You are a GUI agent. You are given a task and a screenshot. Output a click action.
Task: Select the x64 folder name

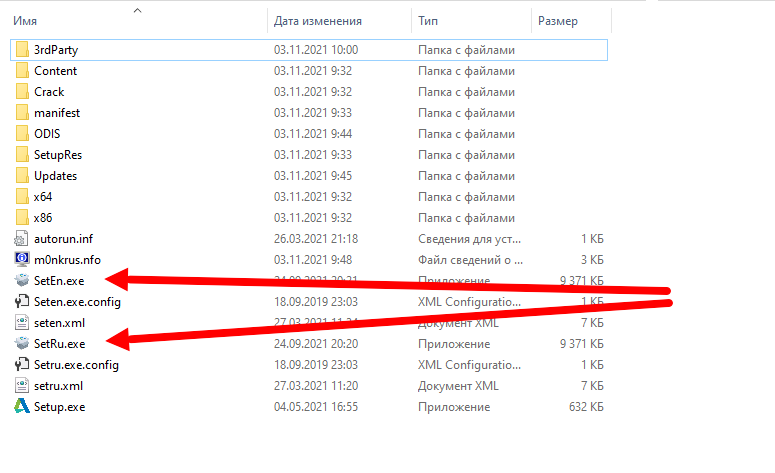43,197
